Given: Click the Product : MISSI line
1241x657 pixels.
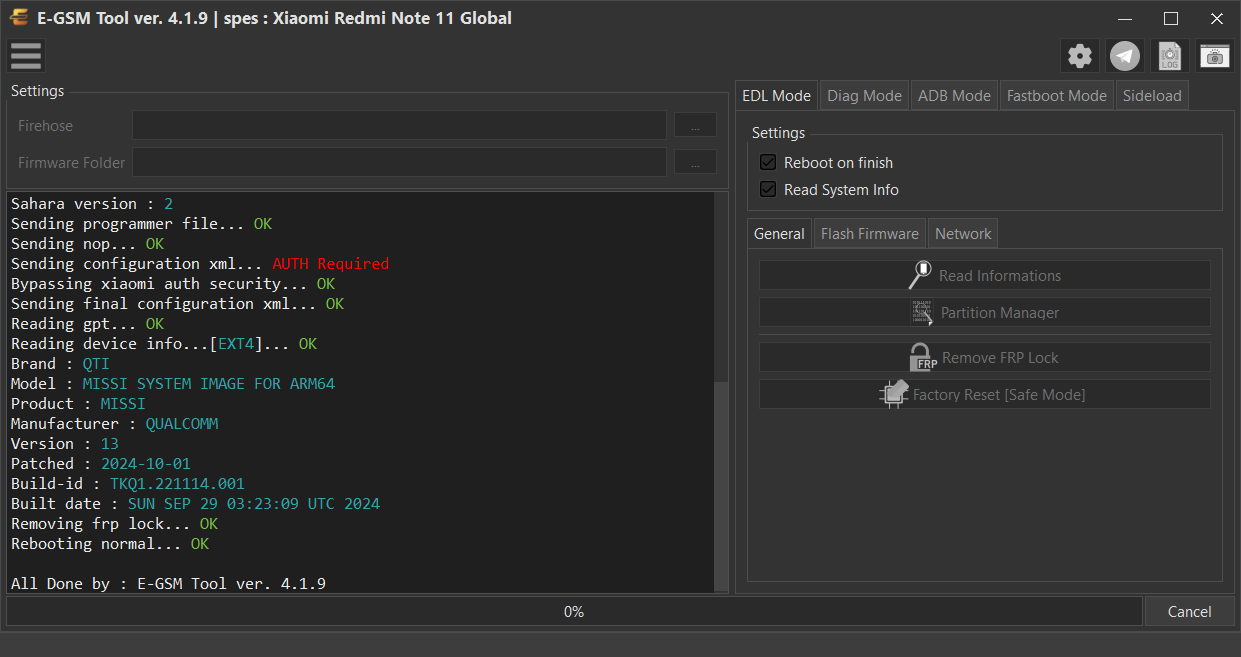Looking at the screenshot, I should click(x=78, y=404).
